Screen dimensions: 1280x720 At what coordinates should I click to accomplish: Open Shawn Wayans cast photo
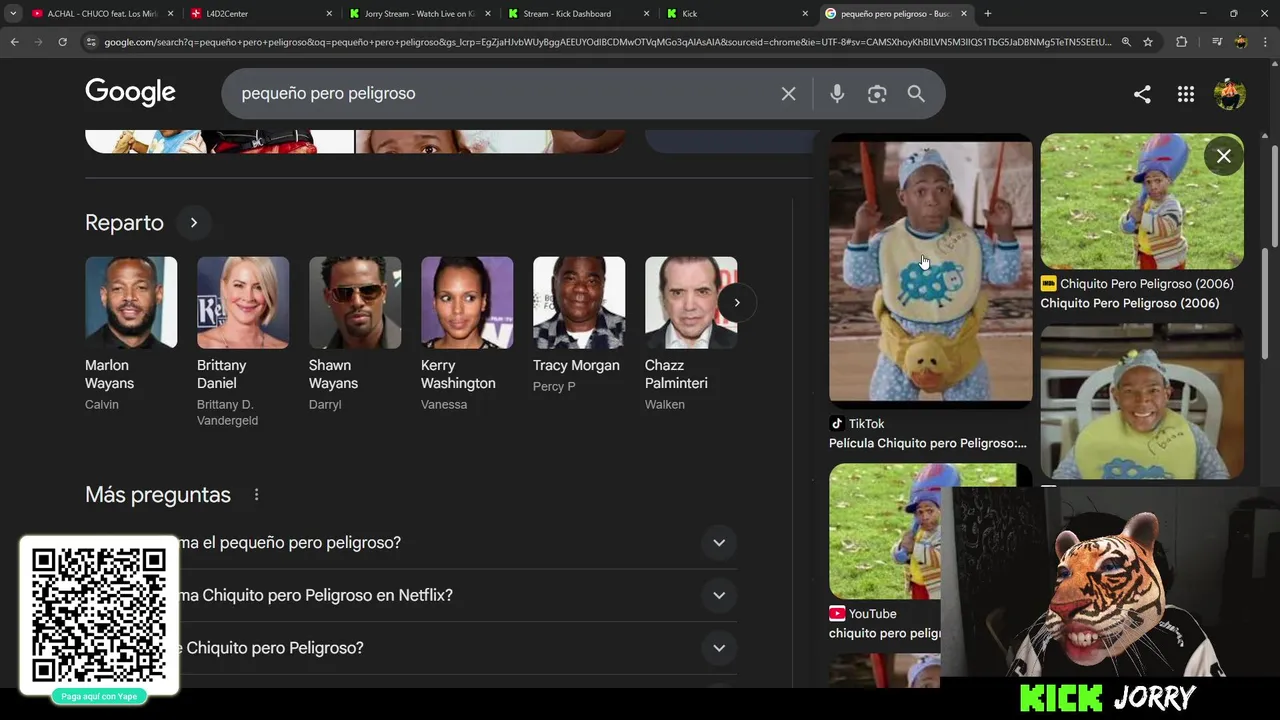pyautogui.click(x=355, y=302)
